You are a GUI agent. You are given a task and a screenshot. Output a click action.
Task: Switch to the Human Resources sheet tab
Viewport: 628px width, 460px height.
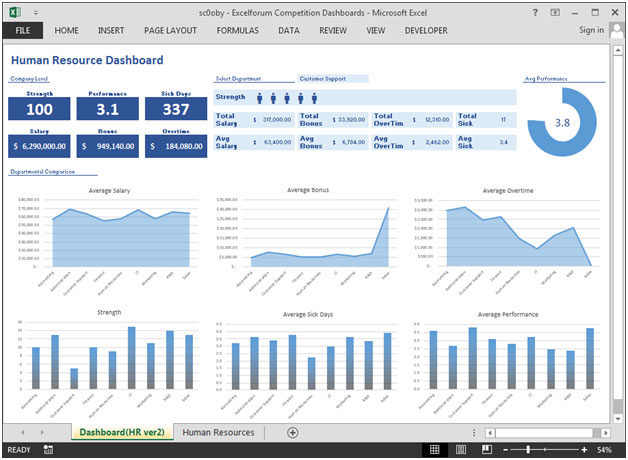(218, 432)
